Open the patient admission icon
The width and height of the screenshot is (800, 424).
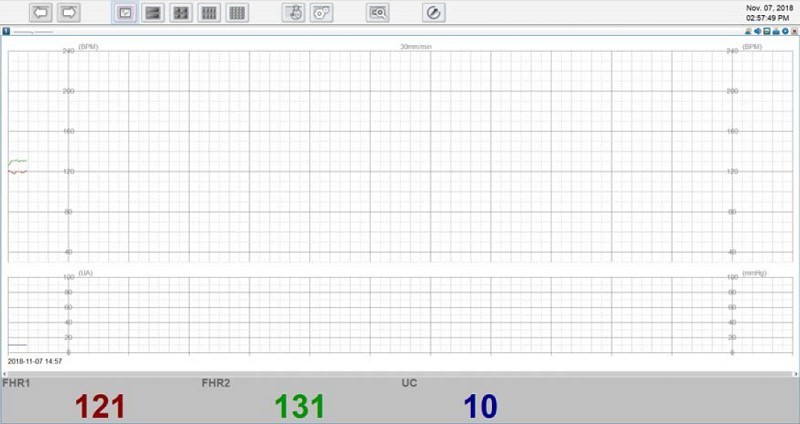tap(294, 13)
